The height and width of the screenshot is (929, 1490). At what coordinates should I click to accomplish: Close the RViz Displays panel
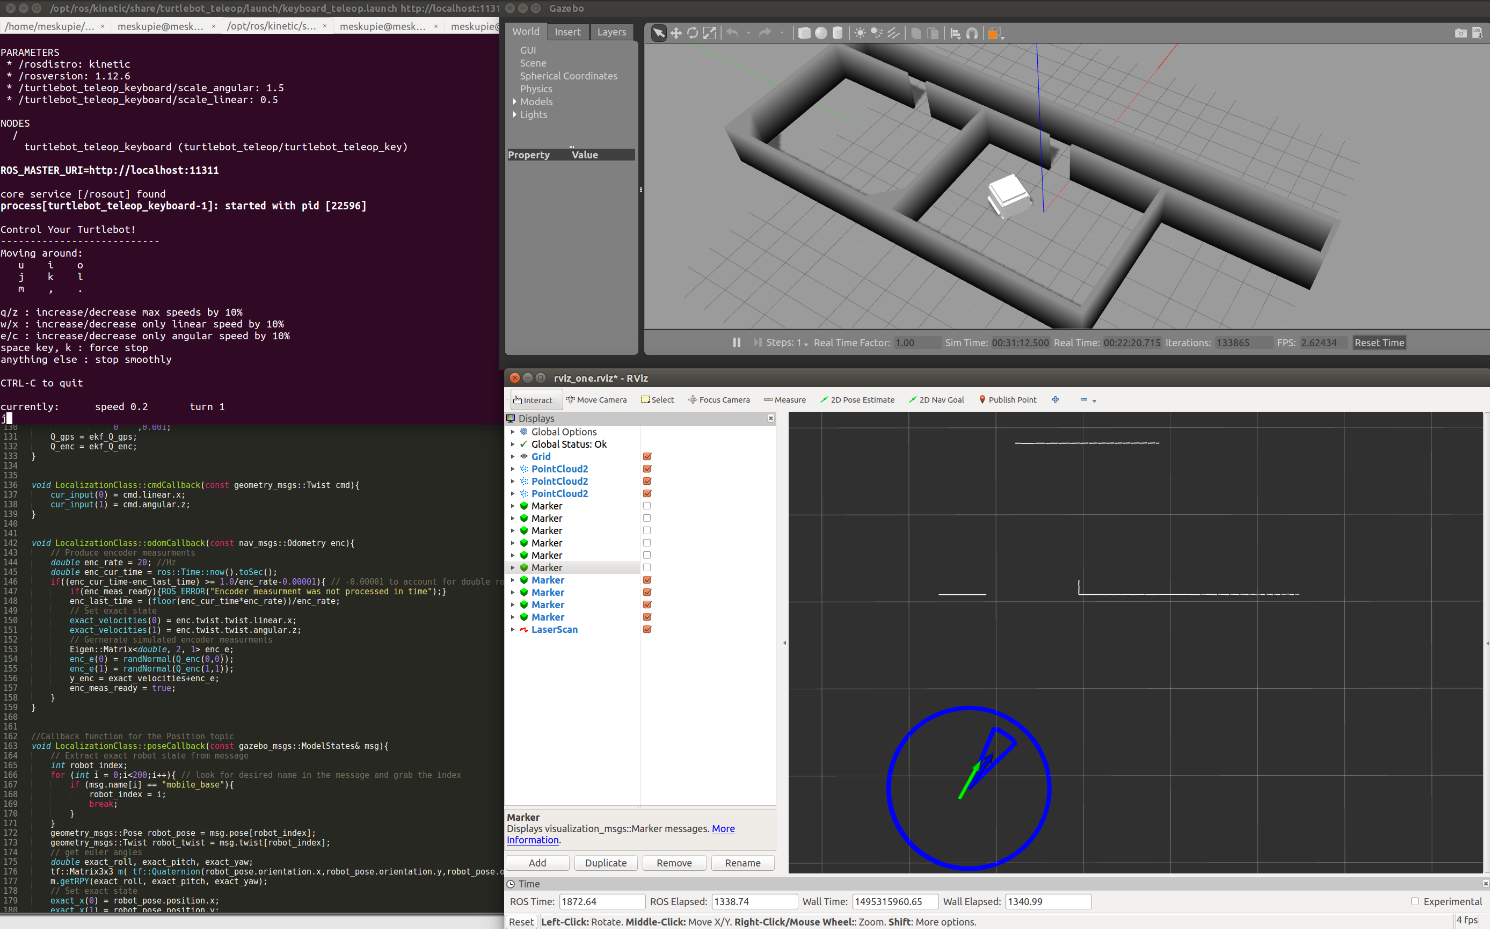771,419
